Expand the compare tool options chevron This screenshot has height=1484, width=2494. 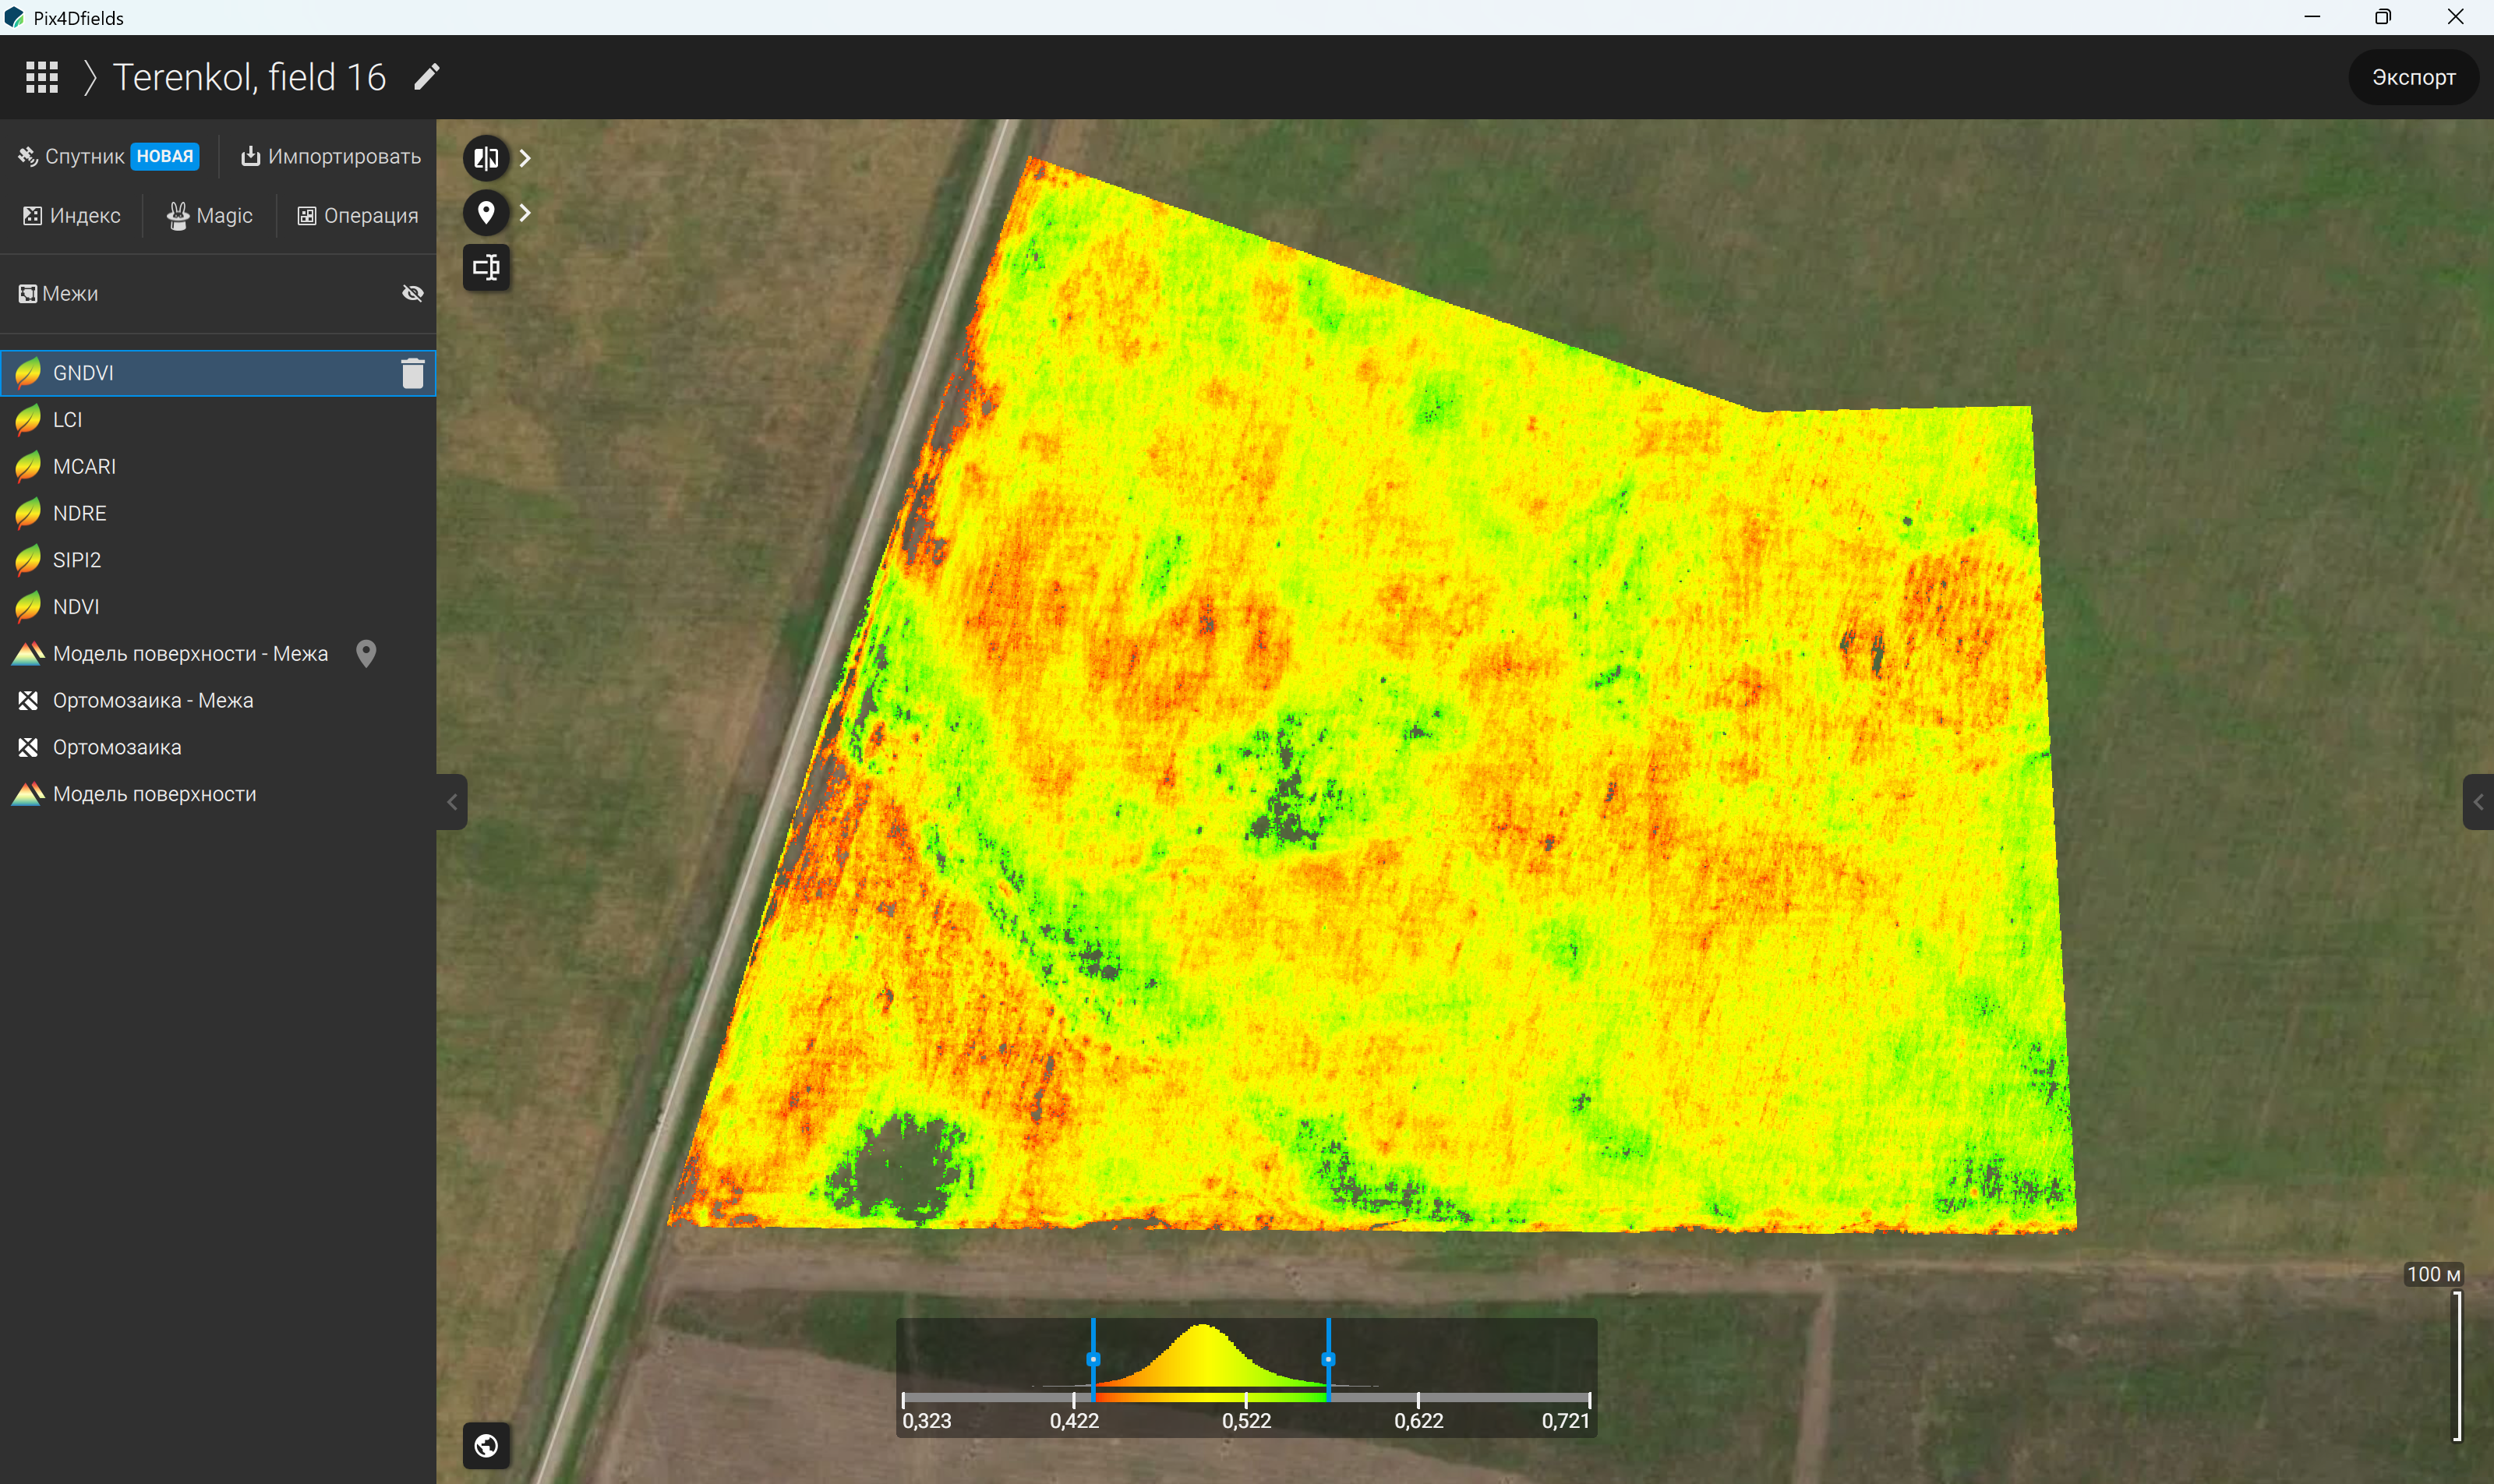(x=525, y=158)
